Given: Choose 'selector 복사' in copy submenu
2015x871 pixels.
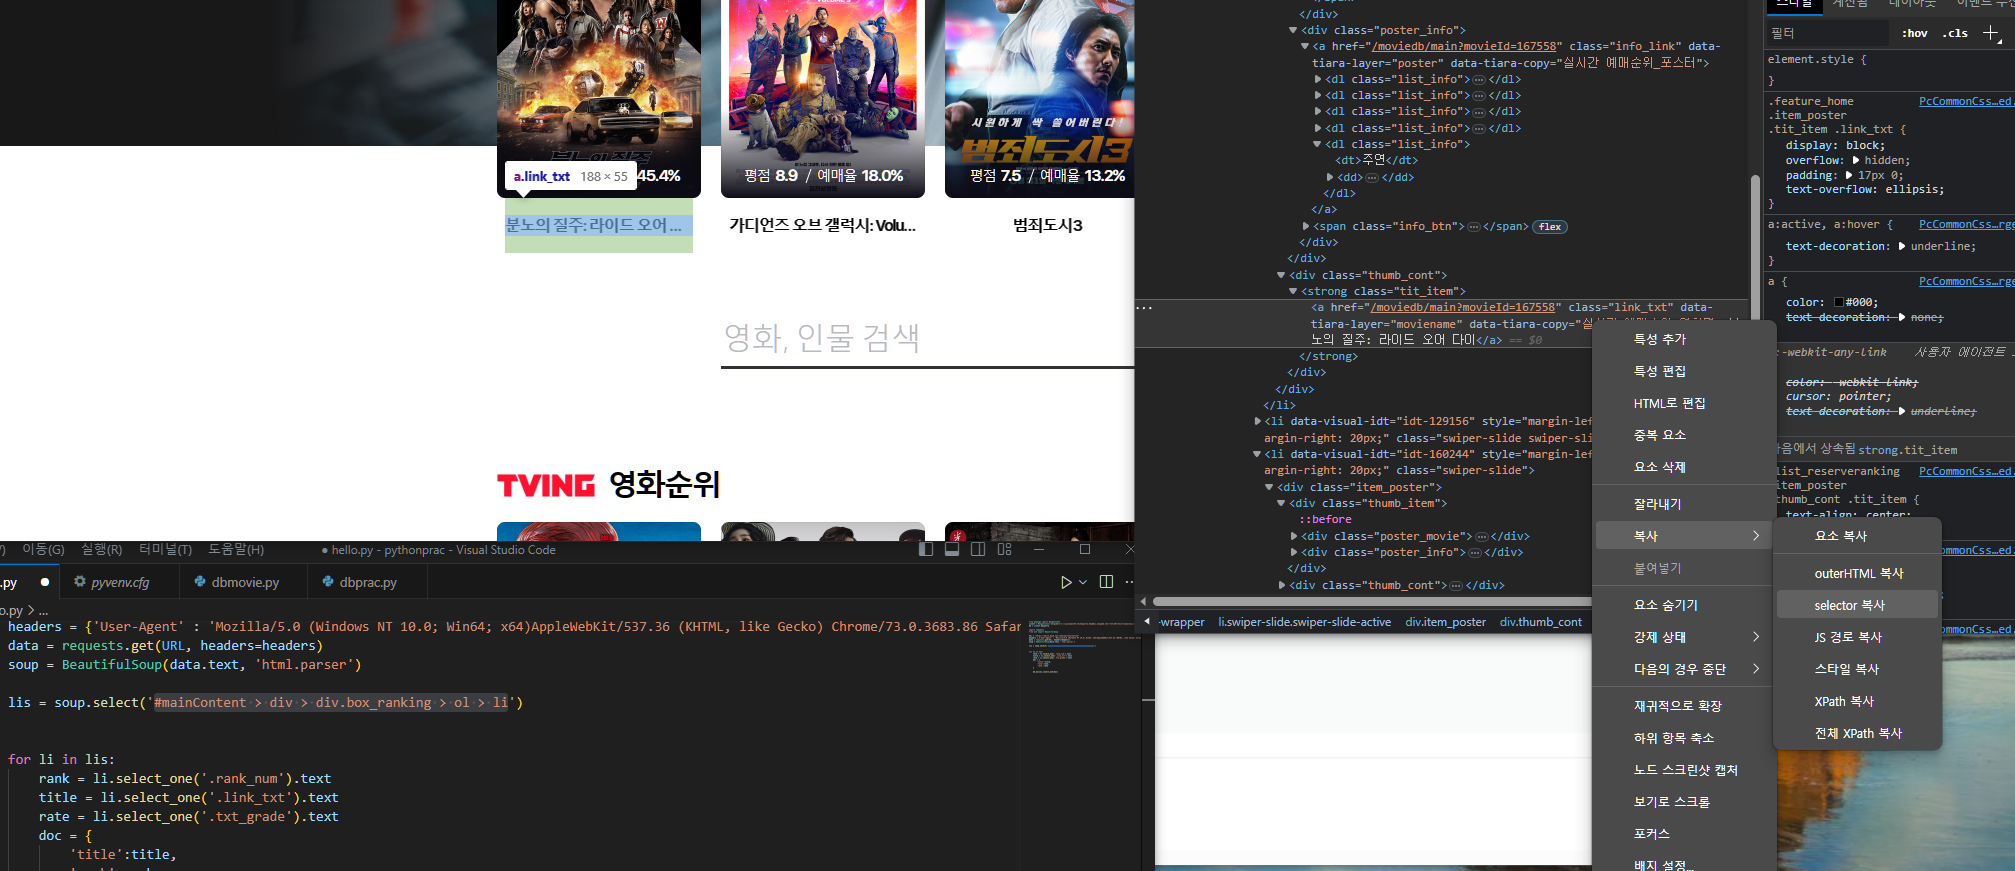Looking at the screenshot, I should (1857, 605).
